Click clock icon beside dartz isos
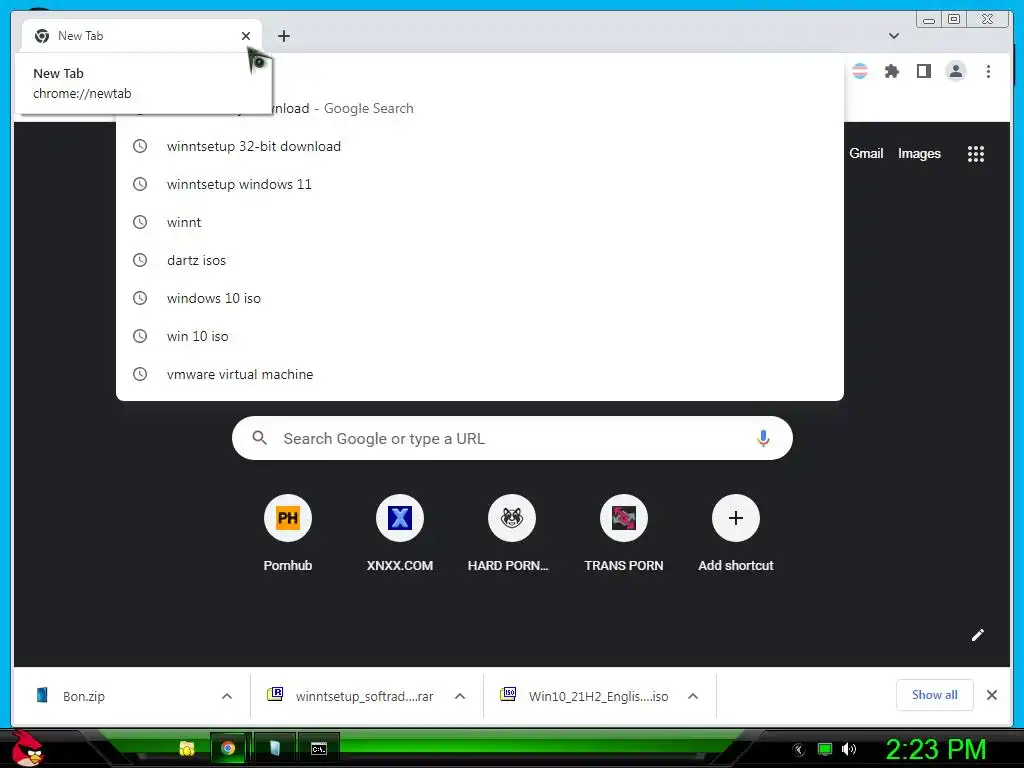 [x=140, y=260]
